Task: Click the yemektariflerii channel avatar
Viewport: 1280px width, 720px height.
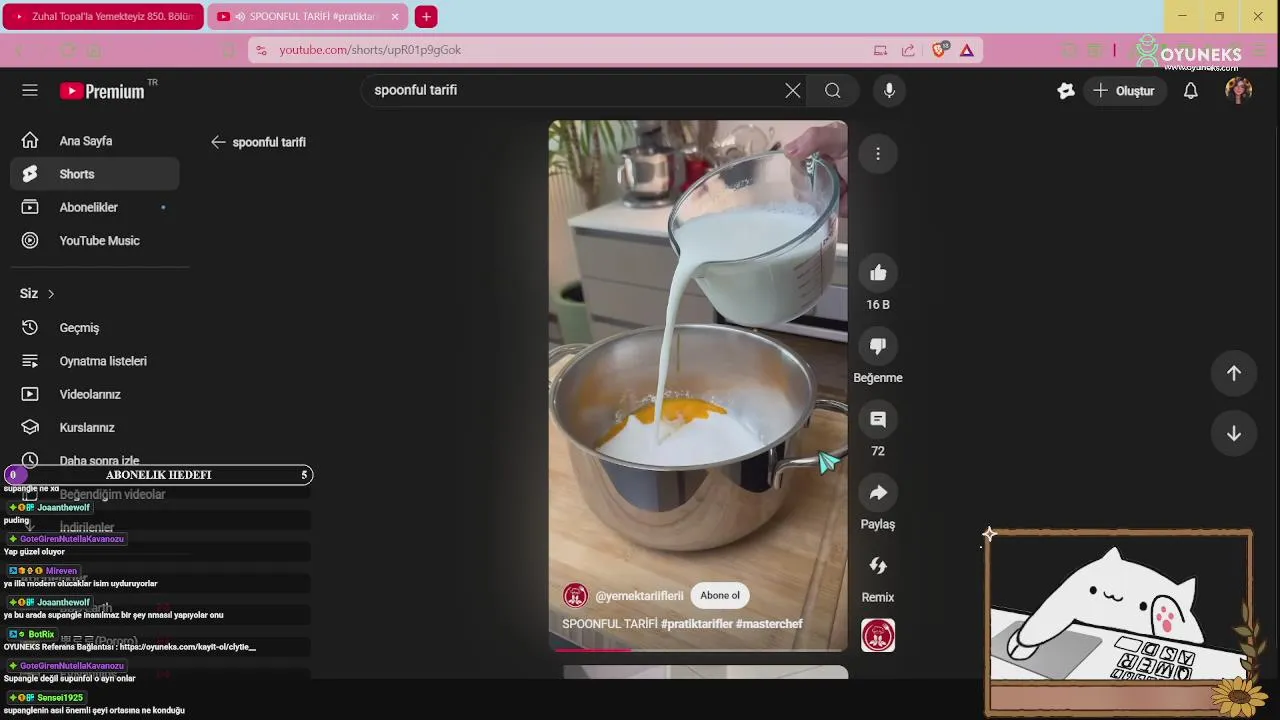Action: pos(575,596)
